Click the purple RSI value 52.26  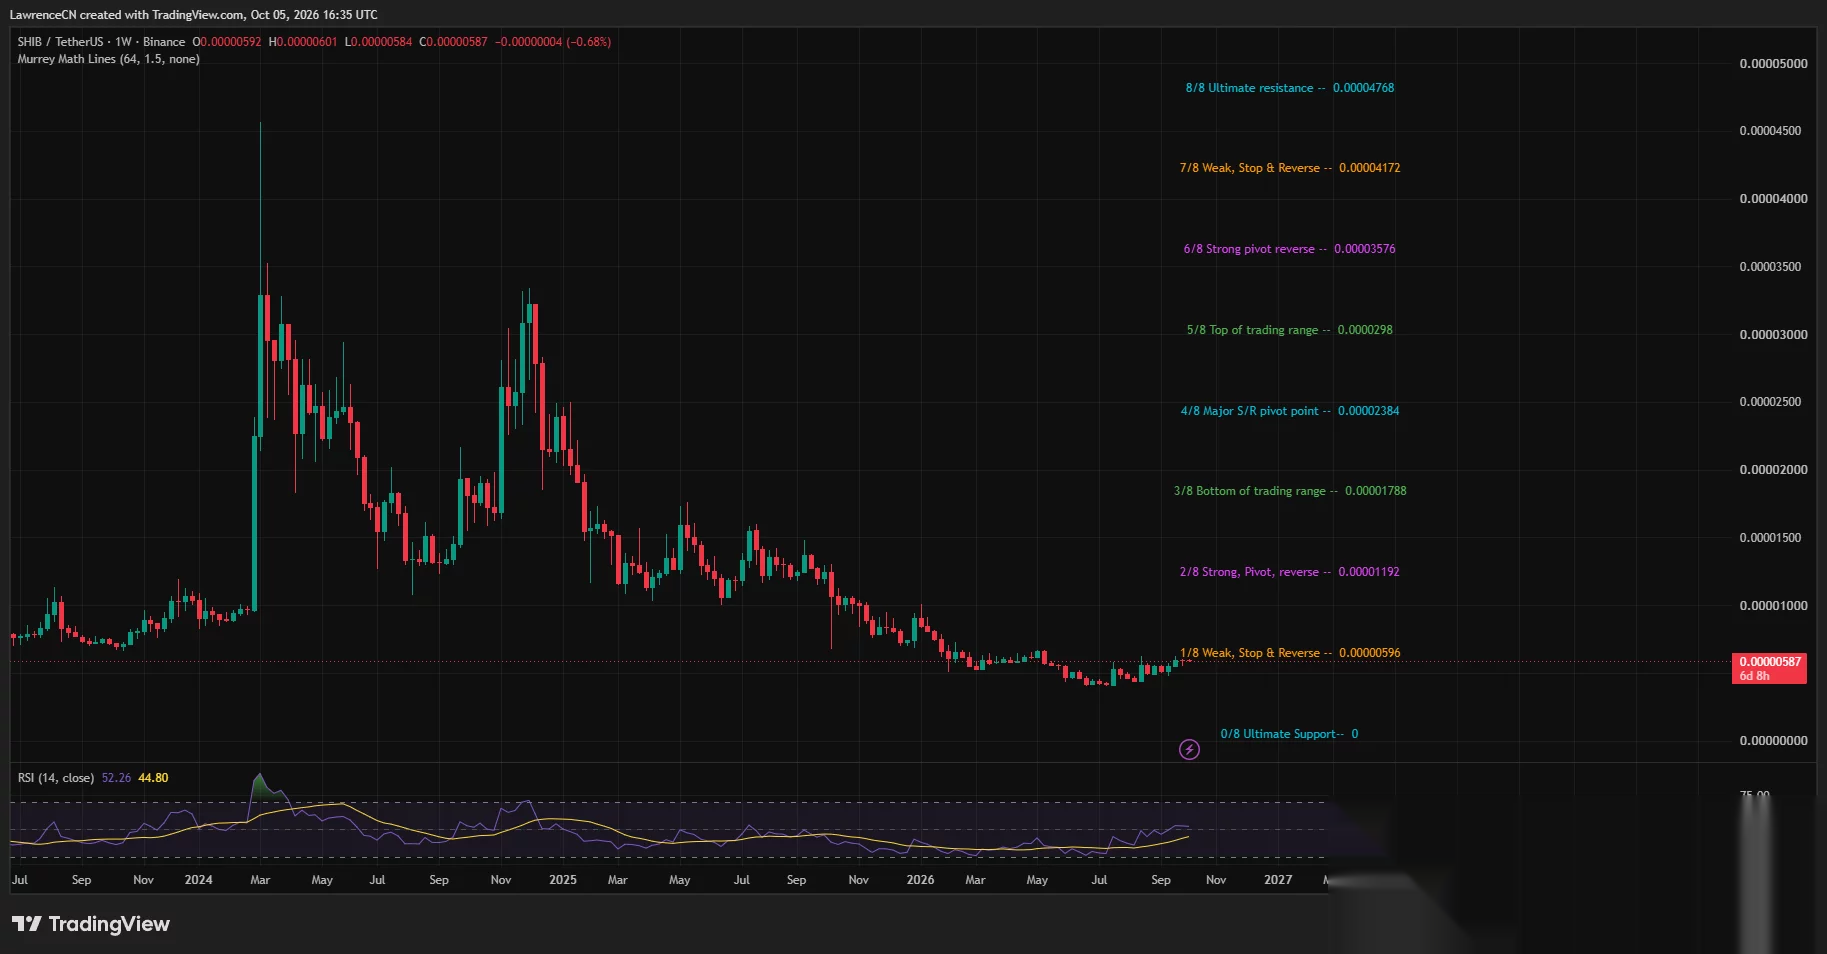(x=116, y=778)
